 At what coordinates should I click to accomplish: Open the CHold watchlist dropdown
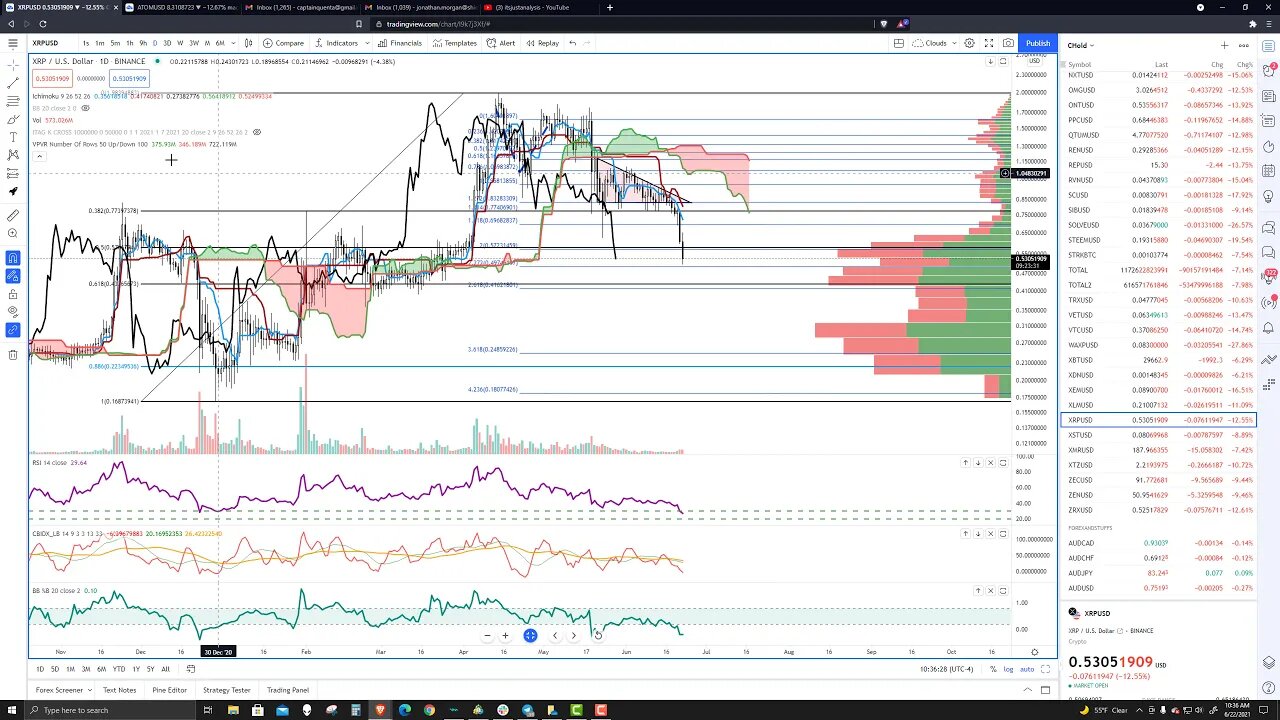pos(1081,45)
